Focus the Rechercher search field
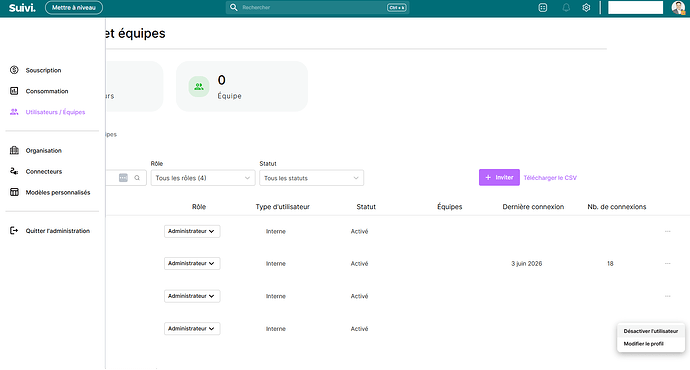 click(317, 7)
